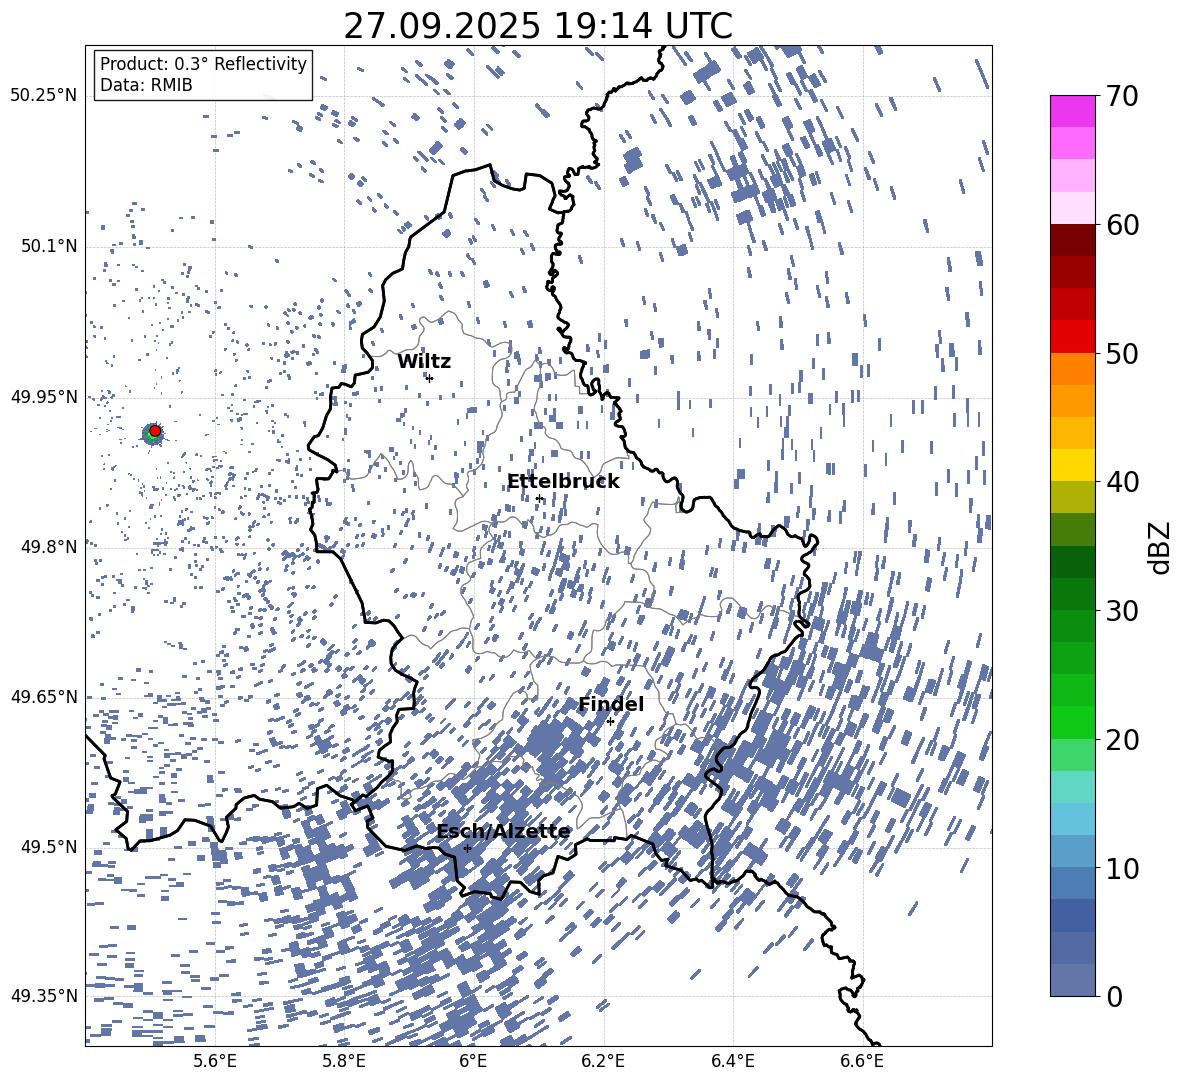This screenshot has height=1081, width=1184.
Task: Click the timestamp title 27.09.2025 19:14 UTC
Action: click(538, 26)
